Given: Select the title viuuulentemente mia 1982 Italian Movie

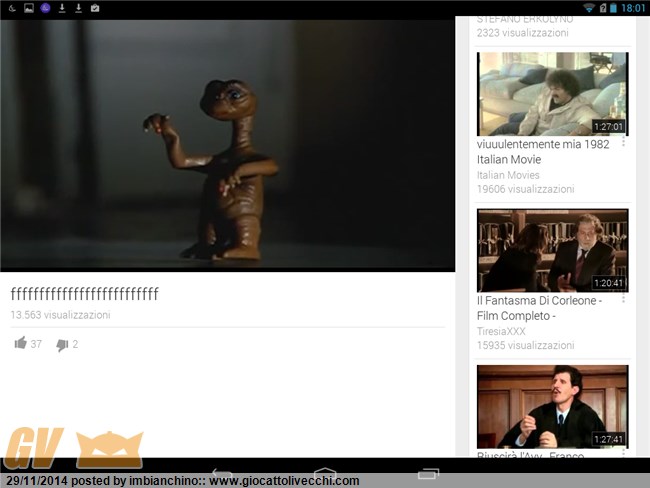Looking at the screenshot, I should point(543,152).
